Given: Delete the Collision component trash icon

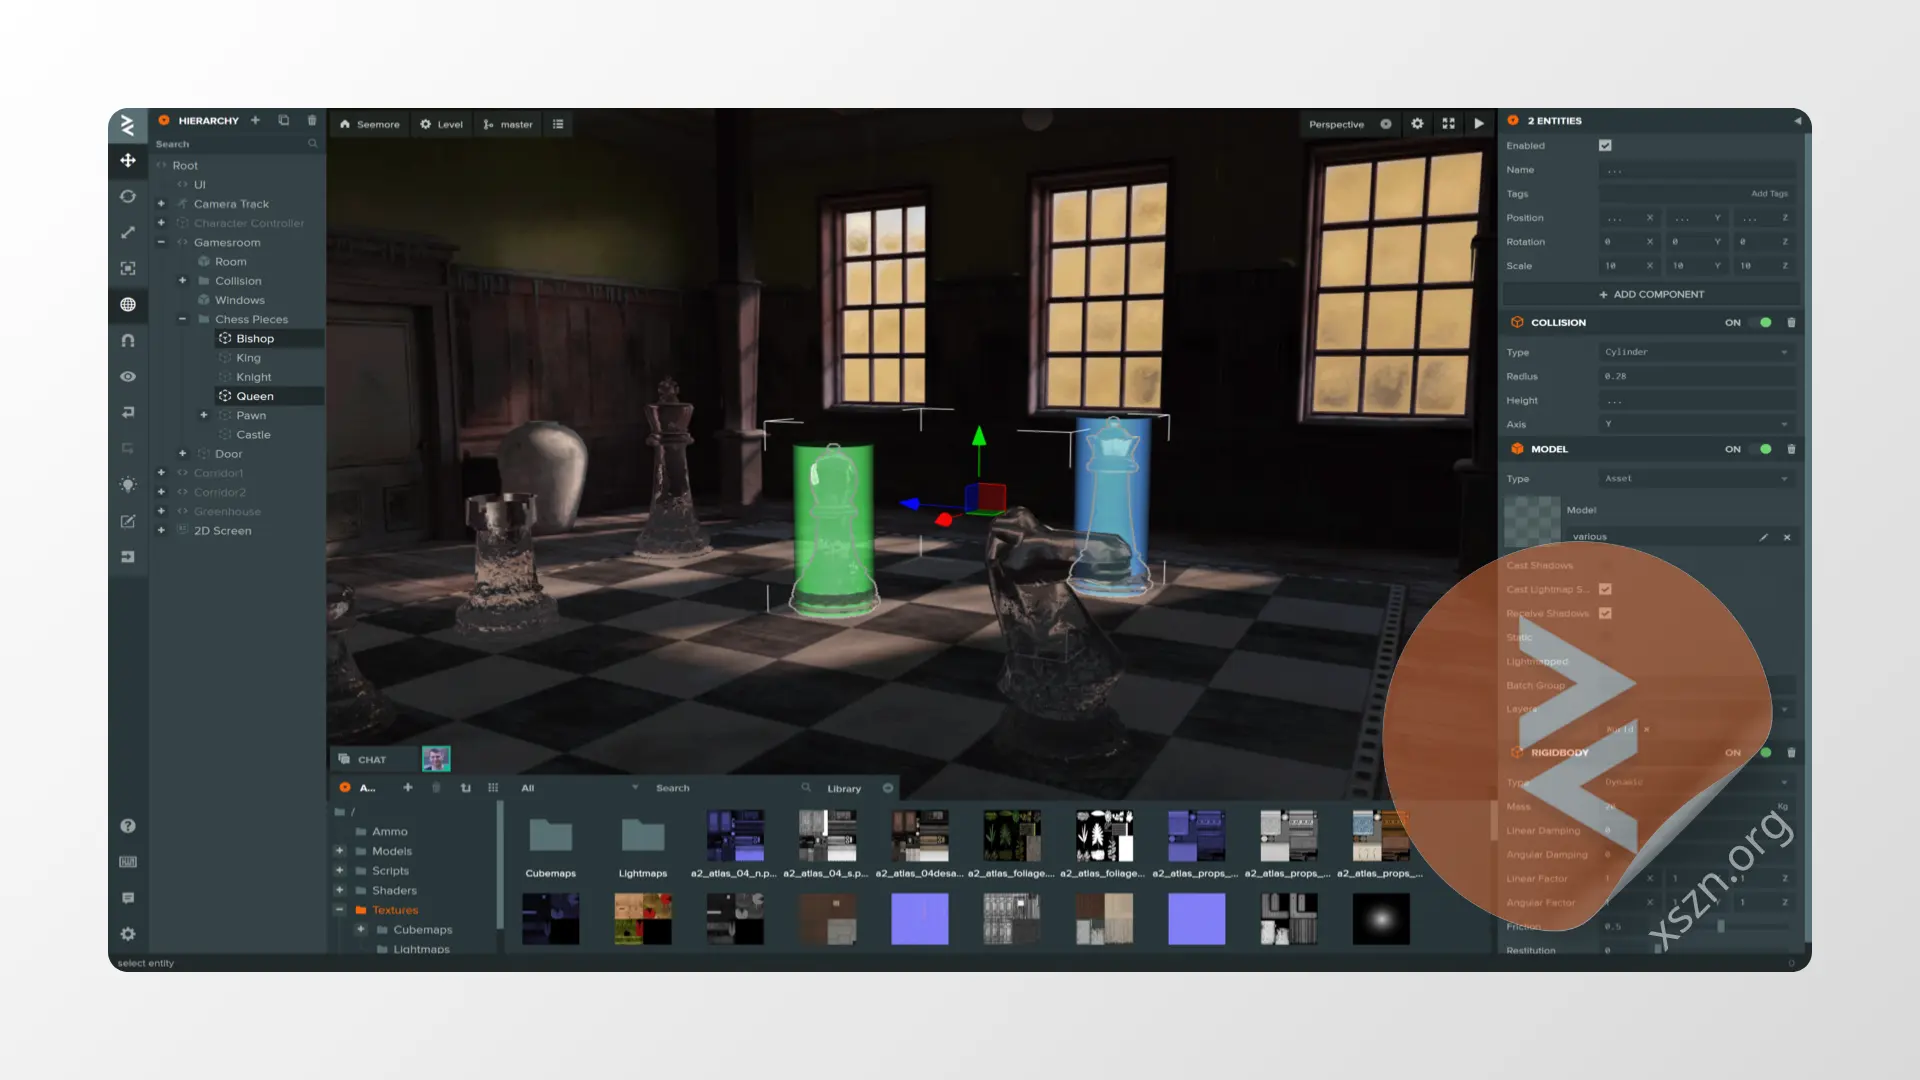Looking at the screenshot, I should click(x=1791, y=322).
